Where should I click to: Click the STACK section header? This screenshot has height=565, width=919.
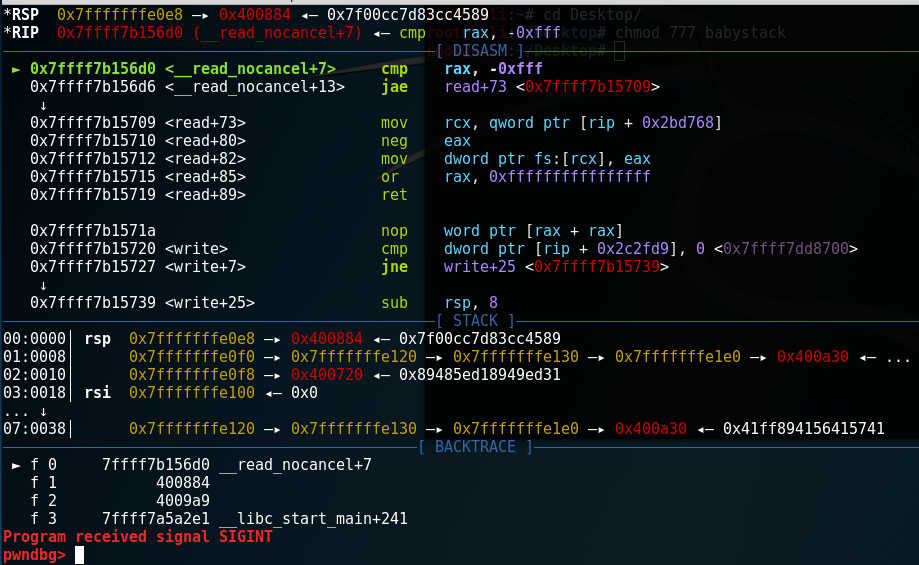pyautogui.click(x=475, y=321)
